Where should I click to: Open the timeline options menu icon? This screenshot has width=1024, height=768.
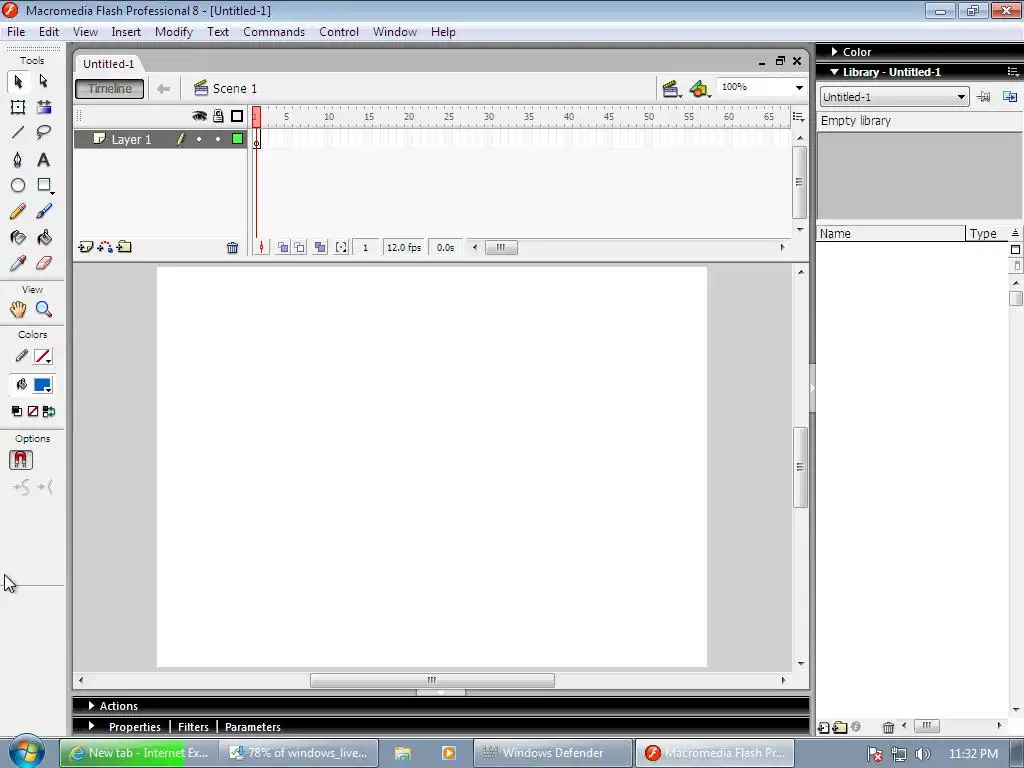pos(798,117)
